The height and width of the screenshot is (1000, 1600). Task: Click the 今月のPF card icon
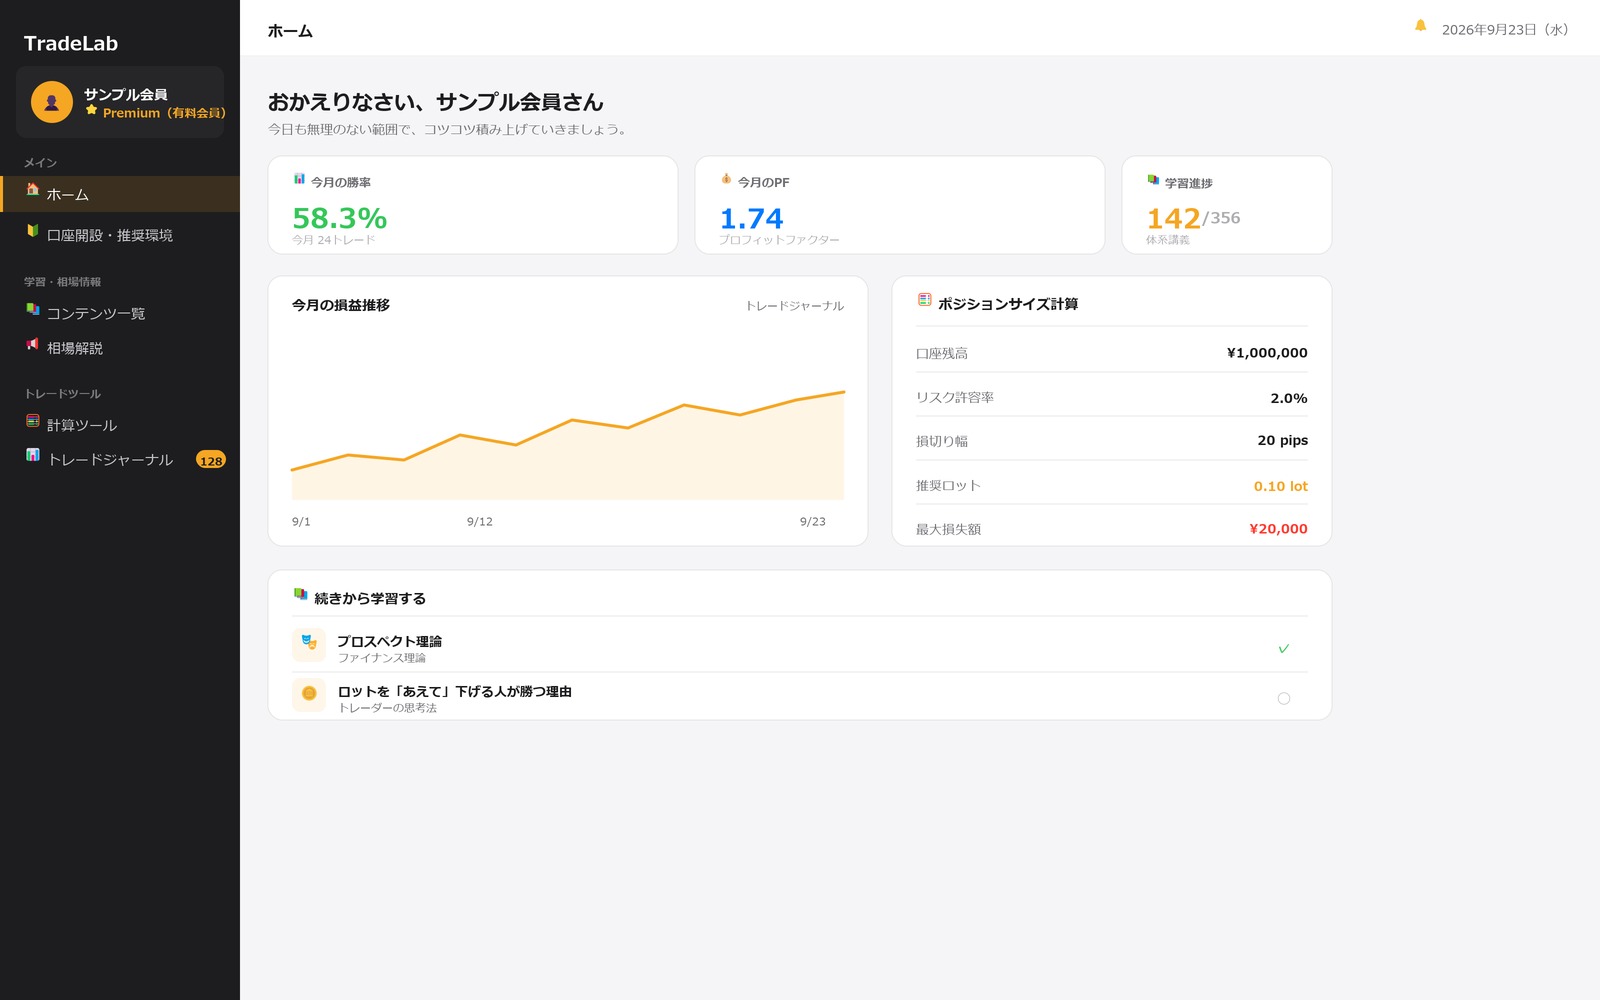[x=726, y=179]
